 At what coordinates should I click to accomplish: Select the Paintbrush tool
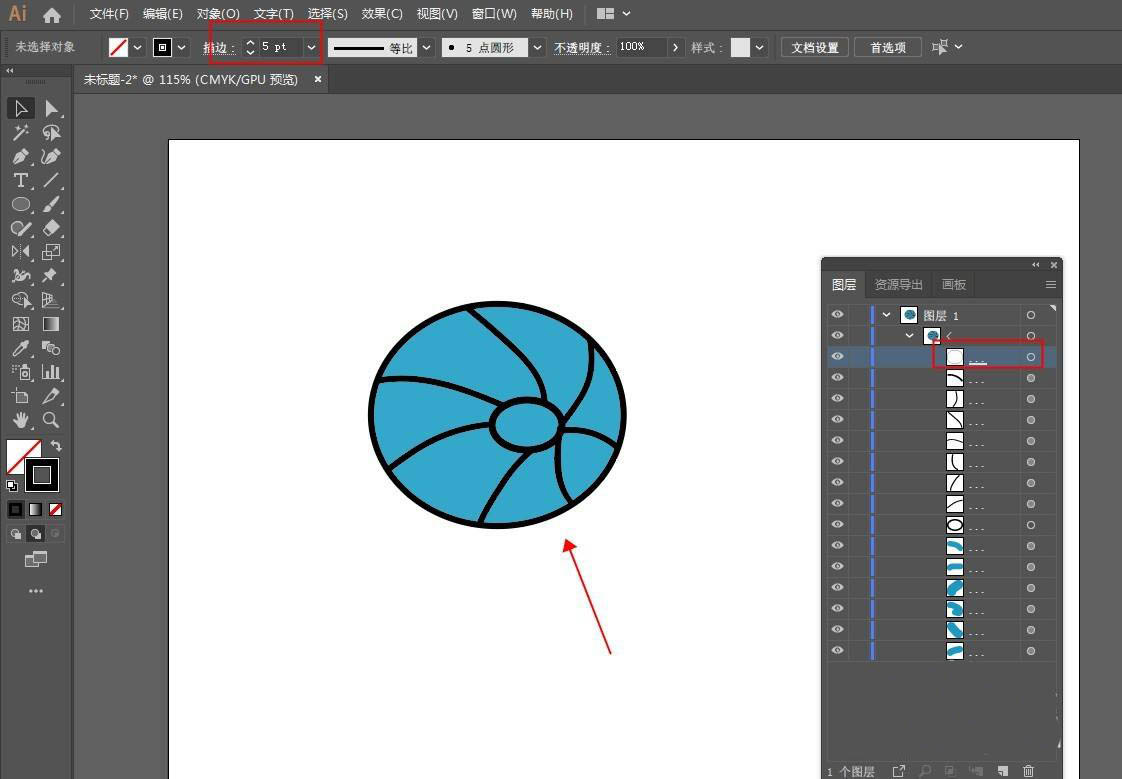tap(51, 204)
